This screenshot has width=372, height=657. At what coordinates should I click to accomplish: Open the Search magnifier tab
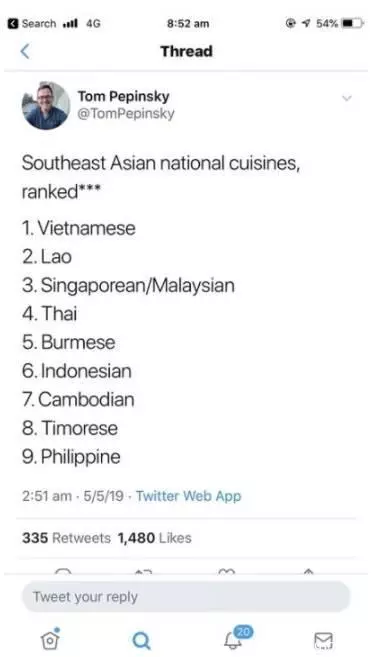coord(141,641)
